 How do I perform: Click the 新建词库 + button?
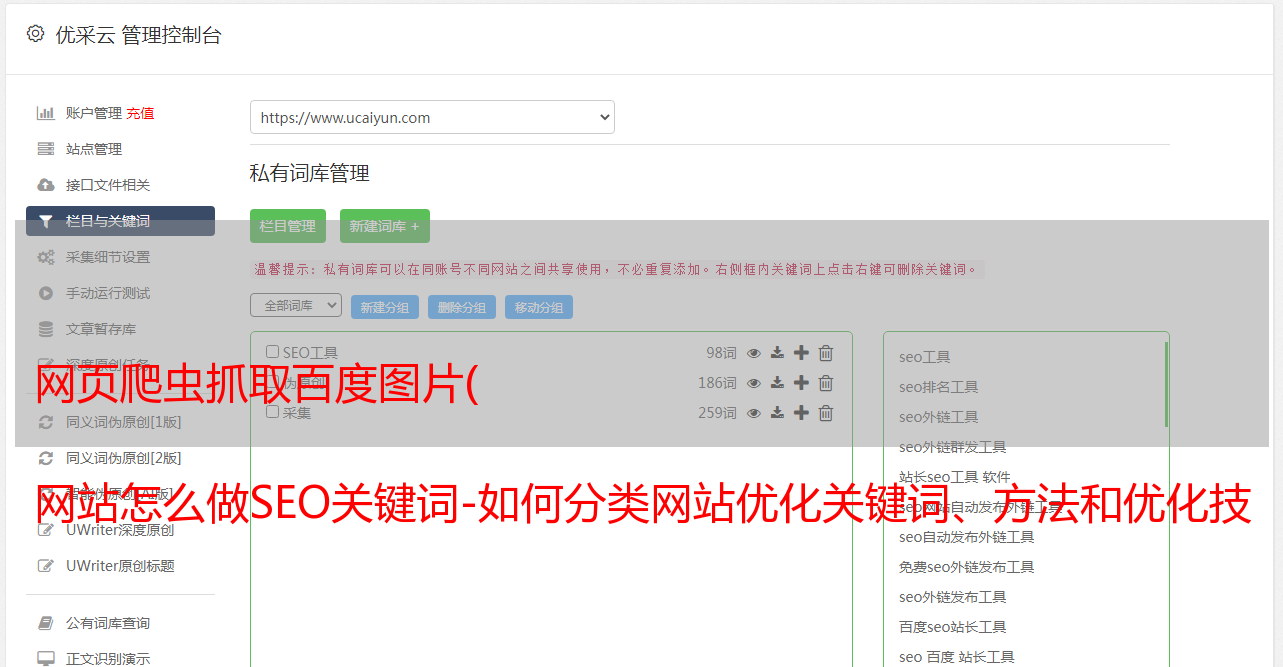pyautogui.click(x=385, y=226)
